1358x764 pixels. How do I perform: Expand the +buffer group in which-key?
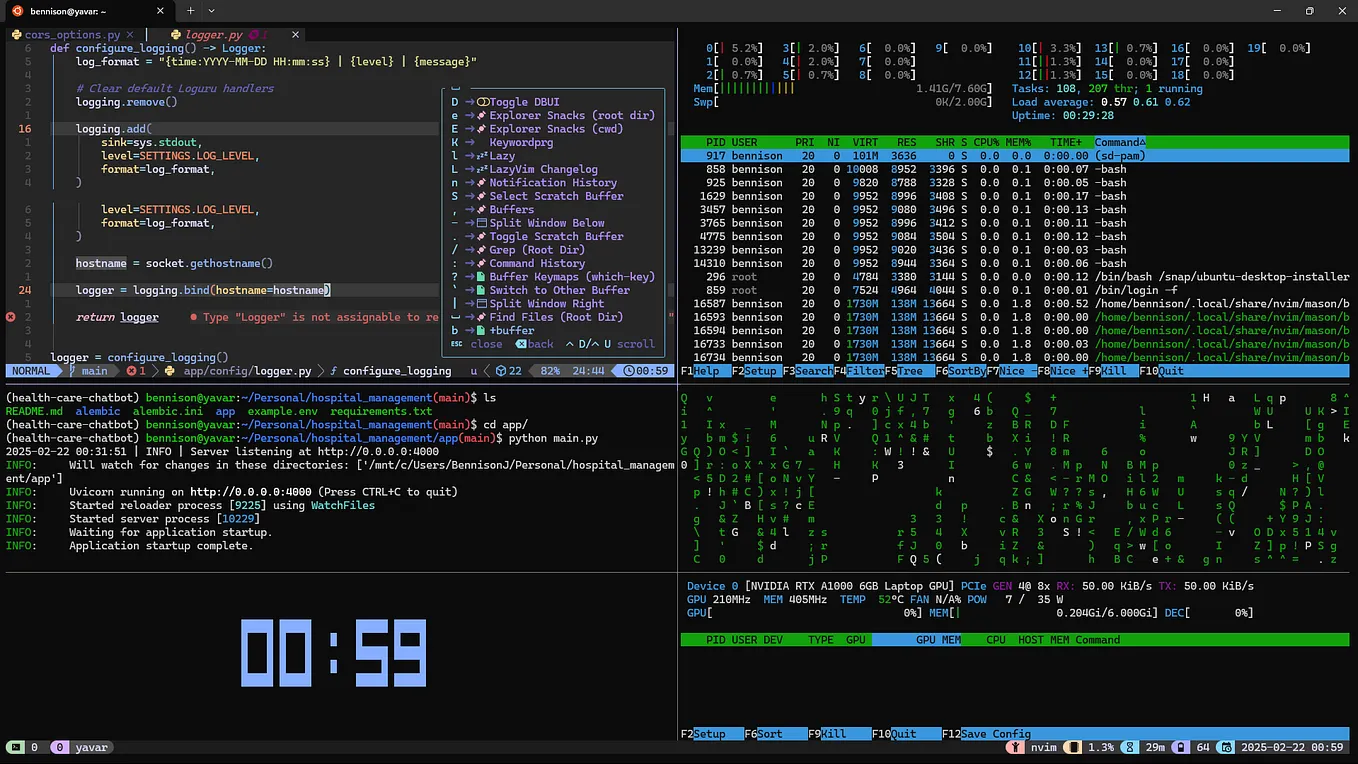[x=511, y=331]
